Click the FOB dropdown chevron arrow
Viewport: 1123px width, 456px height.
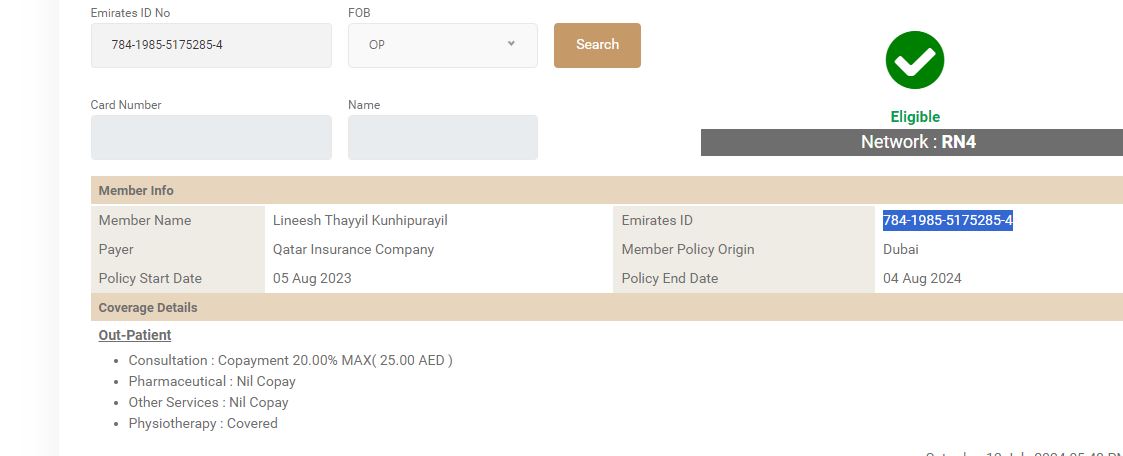pyautogui.click(x=512, y=44)
